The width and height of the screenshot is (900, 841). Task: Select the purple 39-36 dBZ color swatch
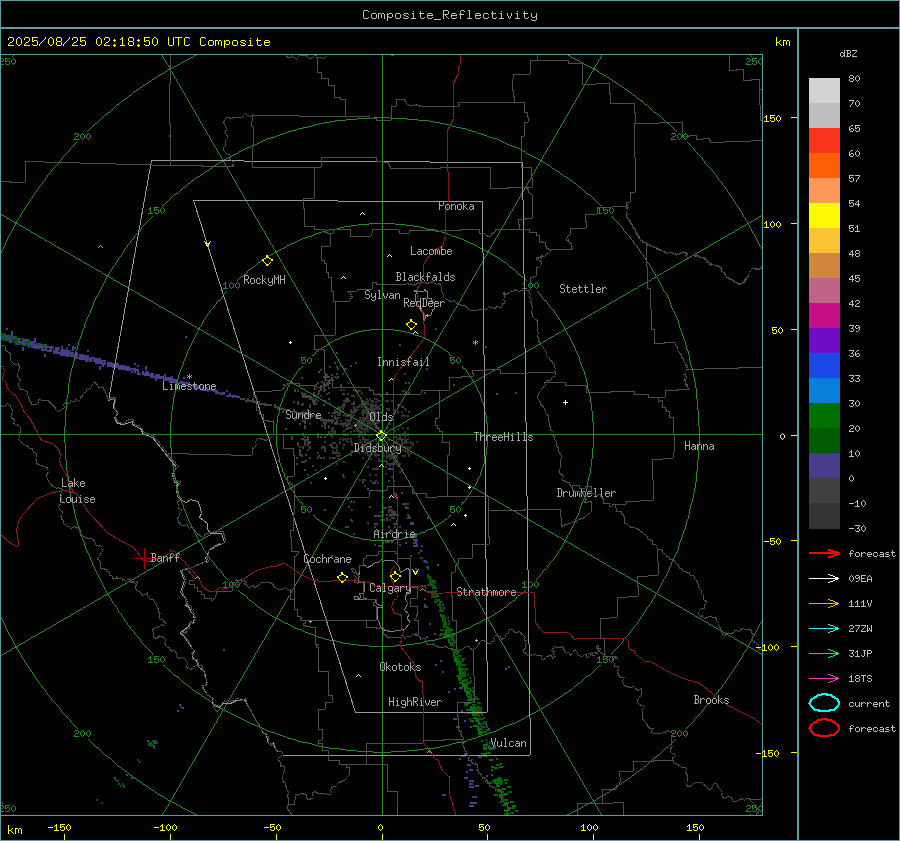pos(824,340)
